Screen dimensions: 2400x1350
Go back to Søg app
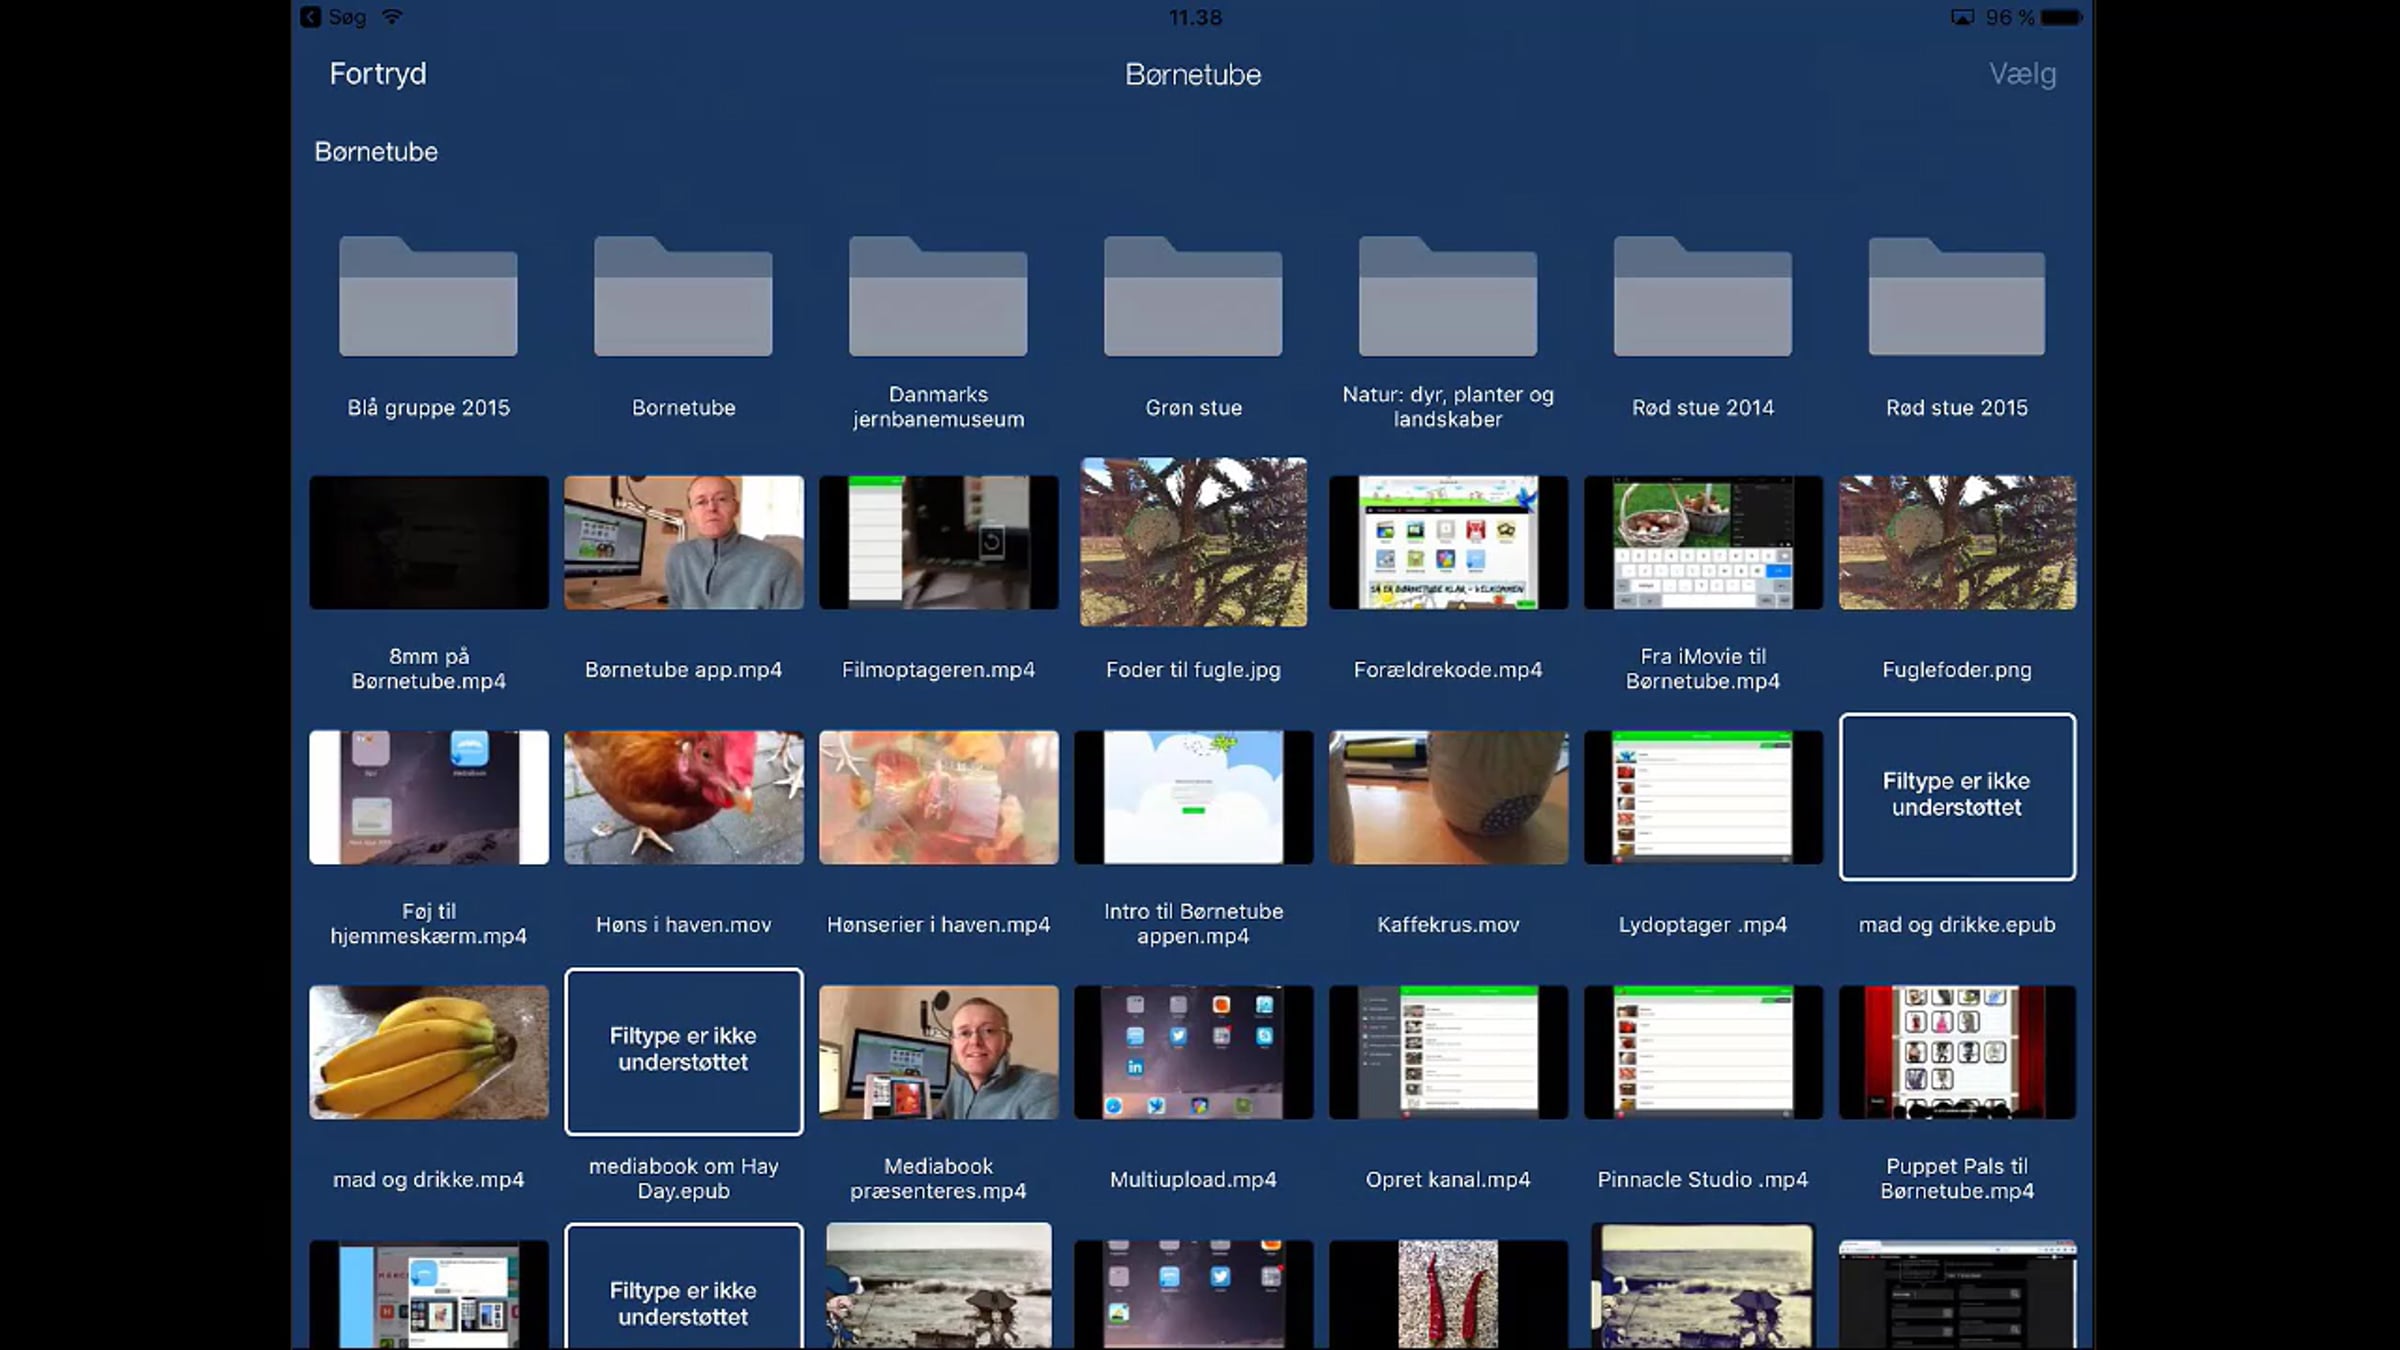click(335, 17)
